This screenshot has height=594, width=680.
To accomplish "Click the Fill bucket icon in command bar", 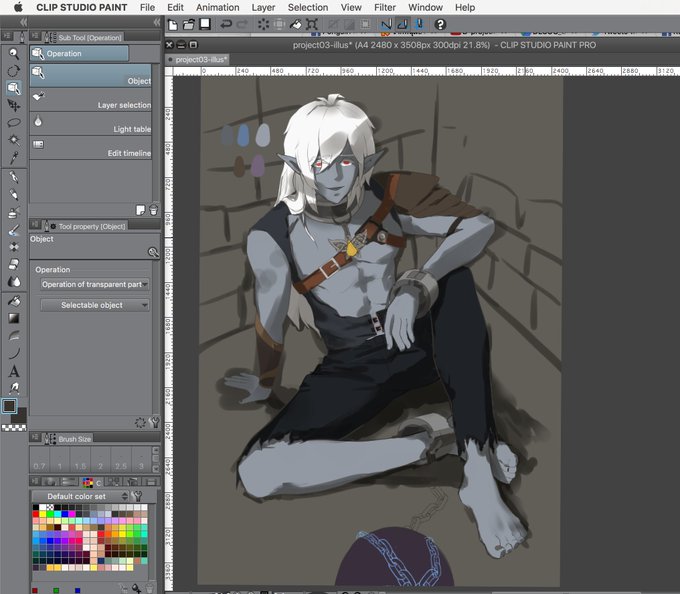I will pos(296,24).
